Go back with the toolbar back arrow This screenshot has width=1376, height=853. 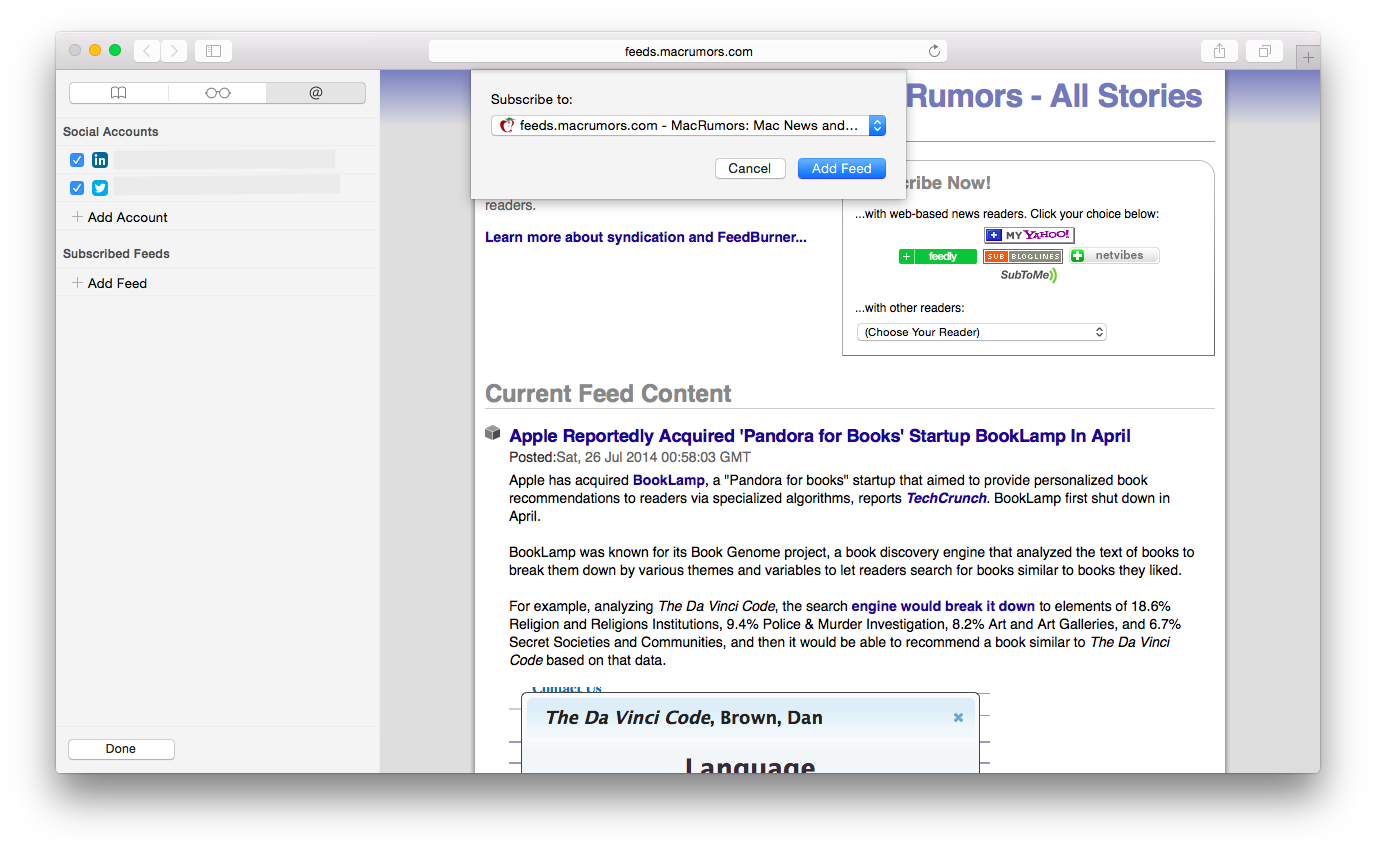[147, 51]
